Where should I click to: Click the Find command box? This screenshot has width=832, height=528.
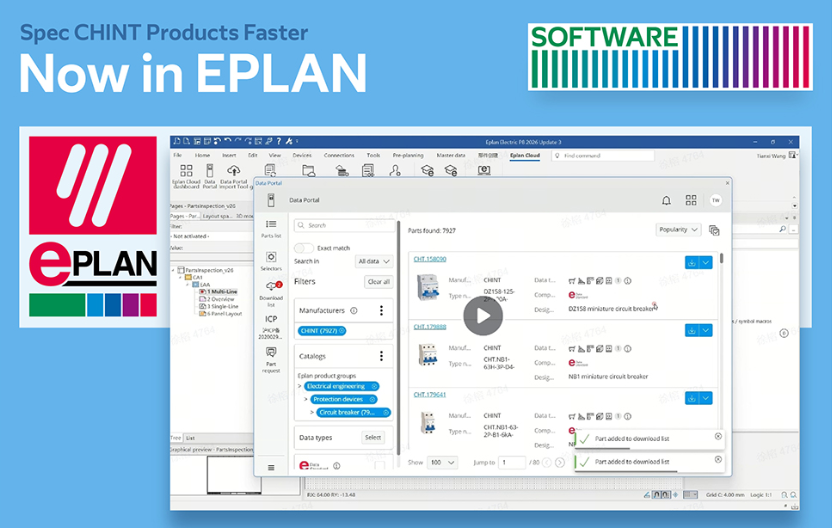(x=603, y=155)
